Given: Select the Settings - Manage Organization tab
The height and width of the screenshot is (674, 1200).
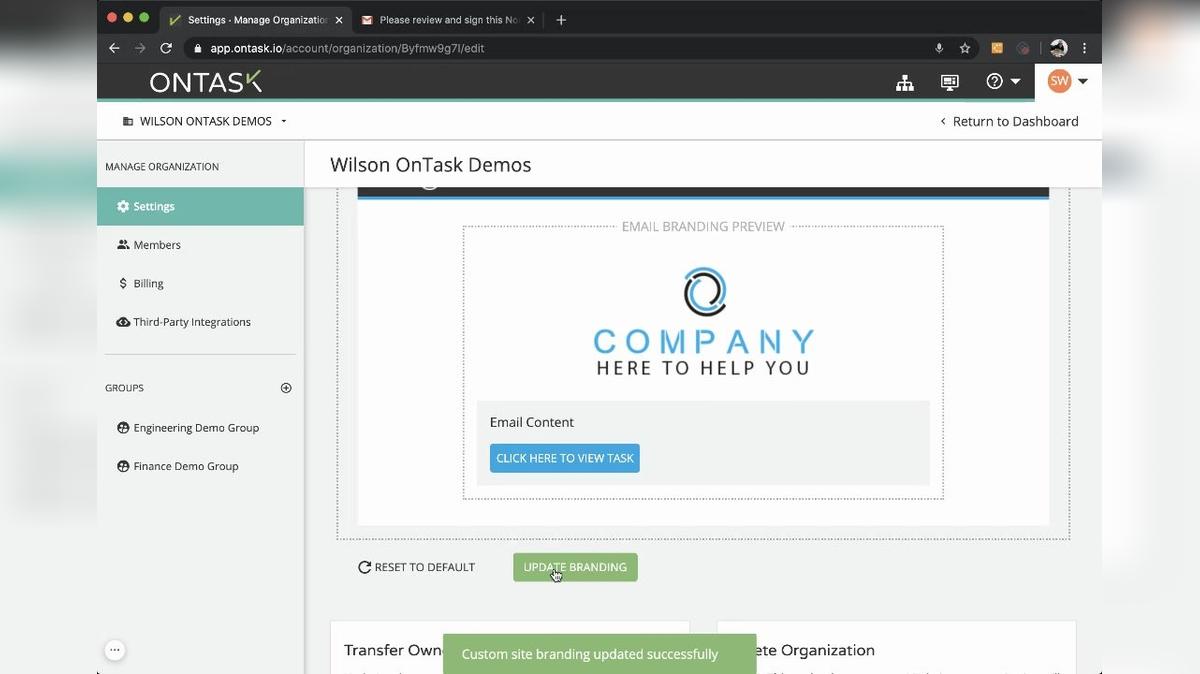Looking at the screenshot, I should (x=257, y=20).
